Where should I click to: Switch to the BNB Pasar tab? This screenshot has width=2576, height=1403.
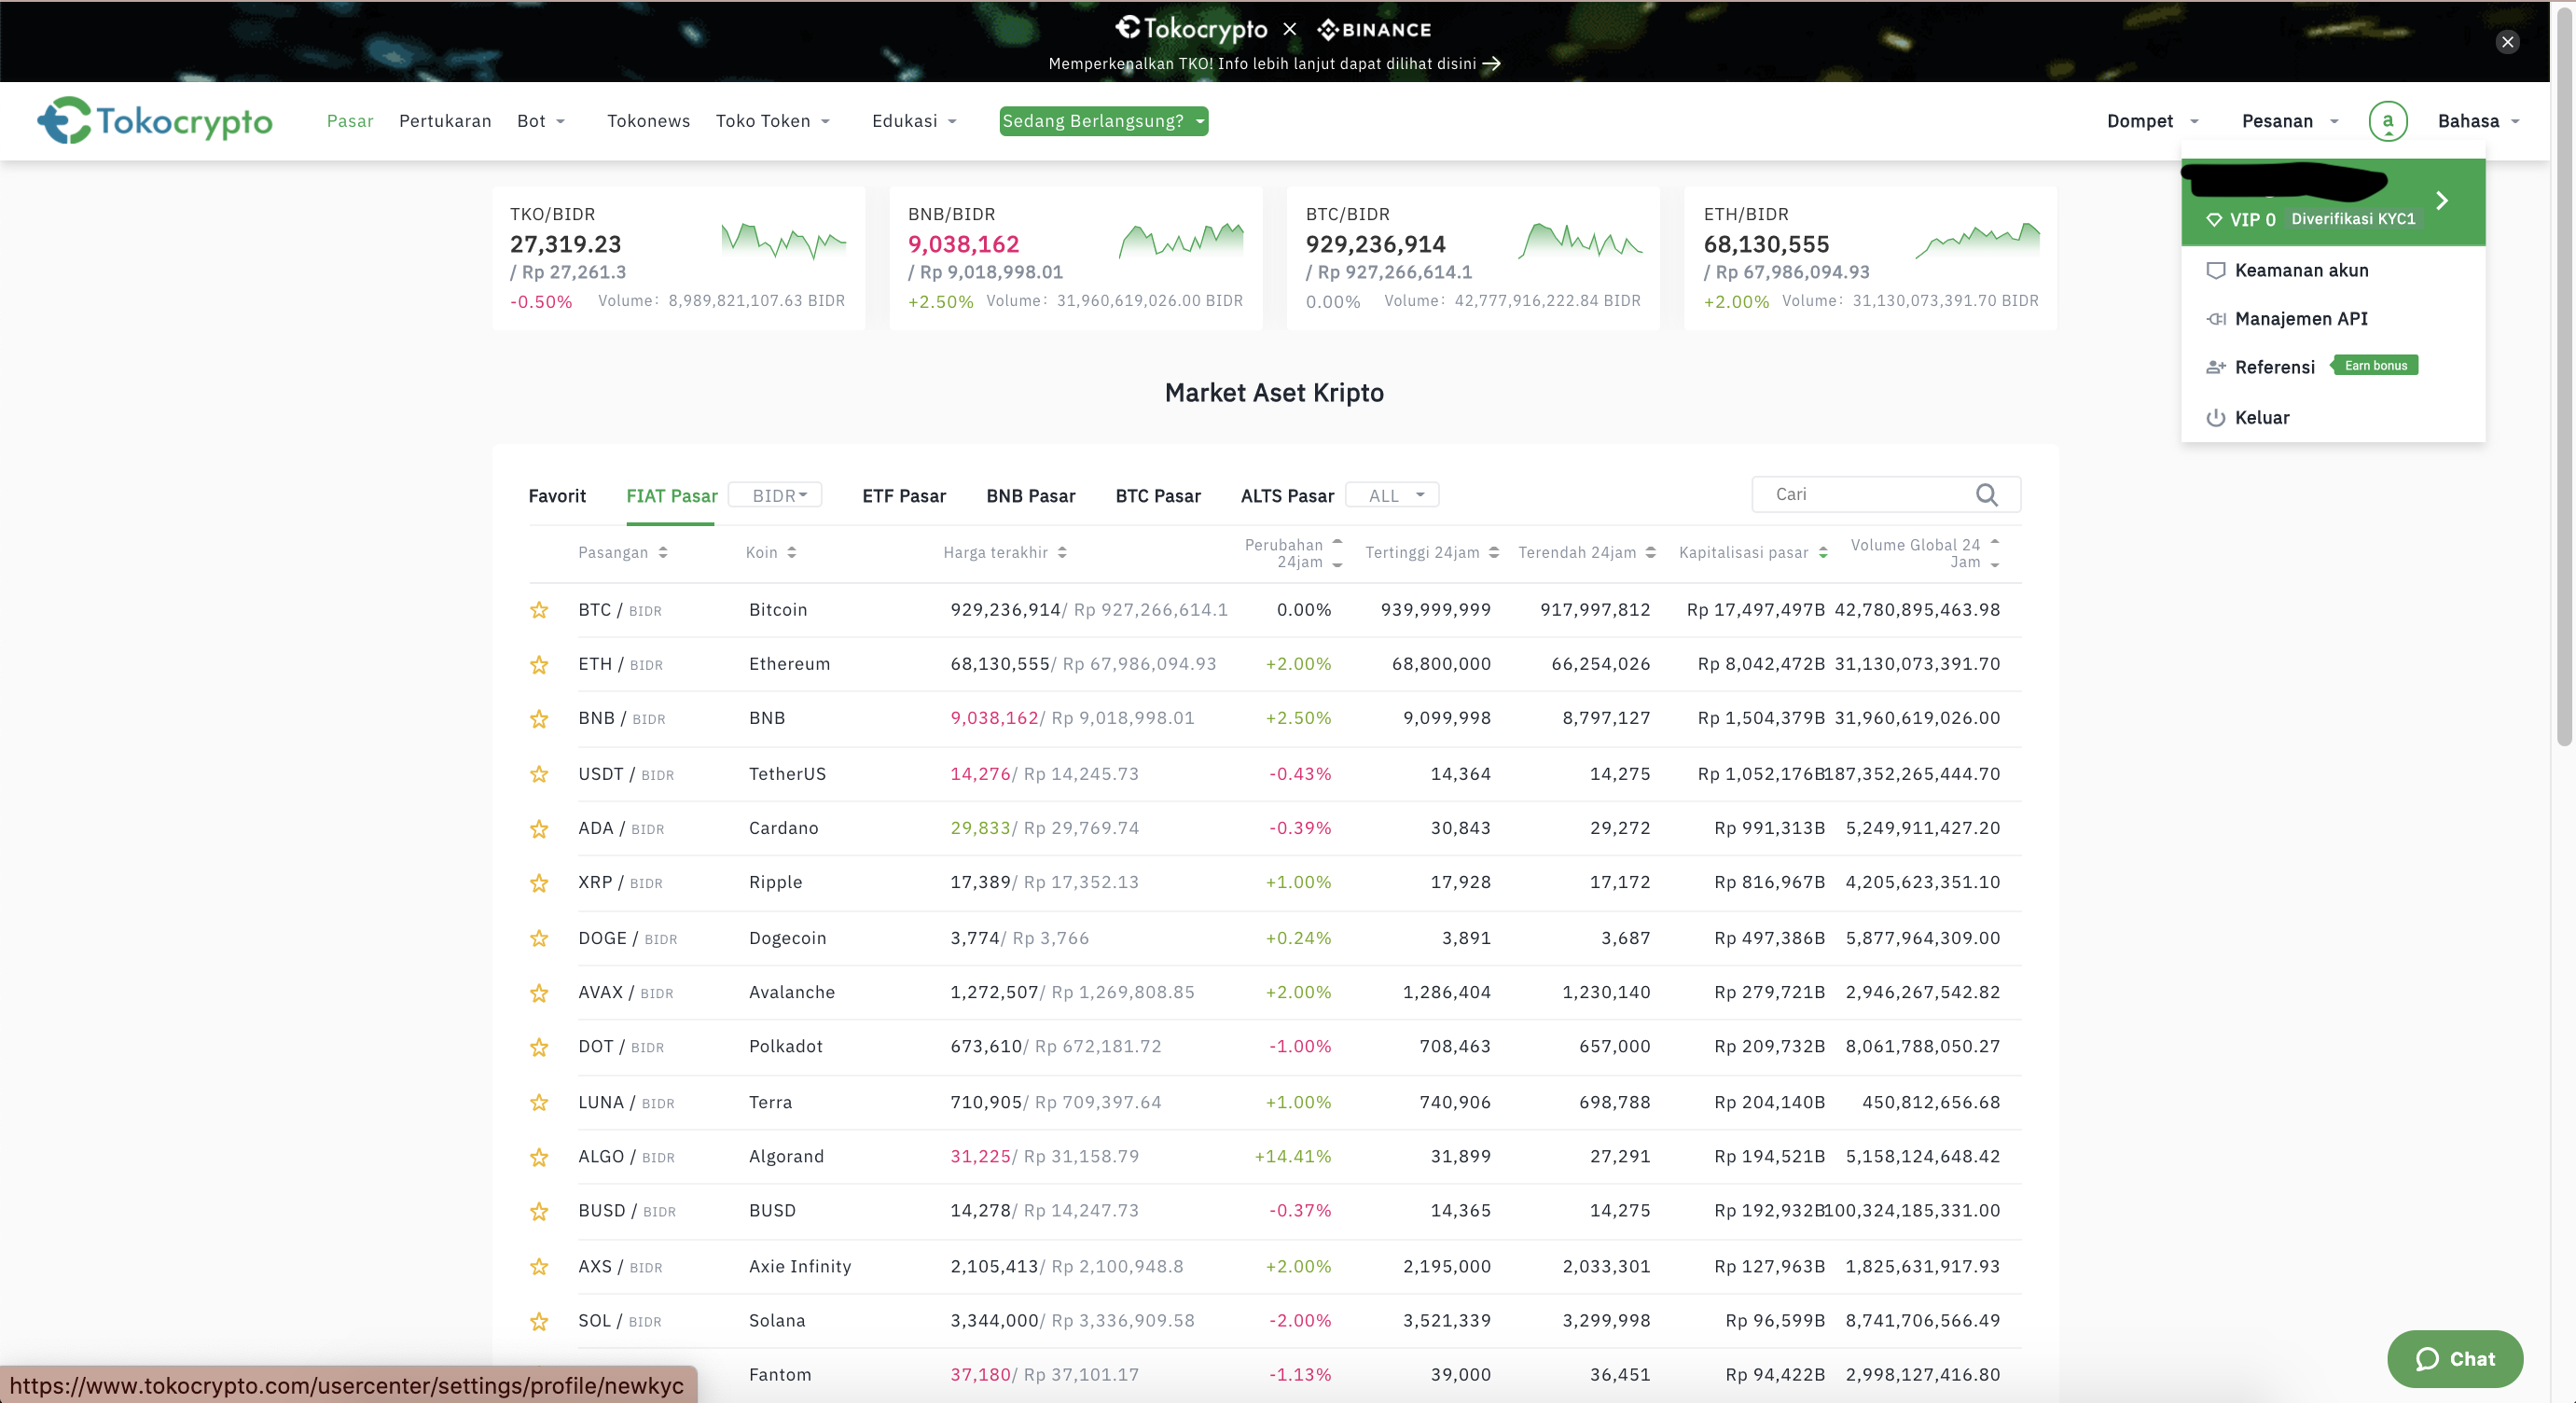pyautogui.click(x=1030, y=496)
